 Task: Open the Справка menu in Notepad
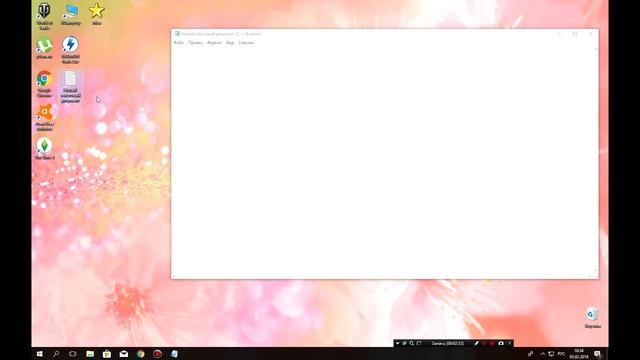pyautogui.click(x=246, y=42)
